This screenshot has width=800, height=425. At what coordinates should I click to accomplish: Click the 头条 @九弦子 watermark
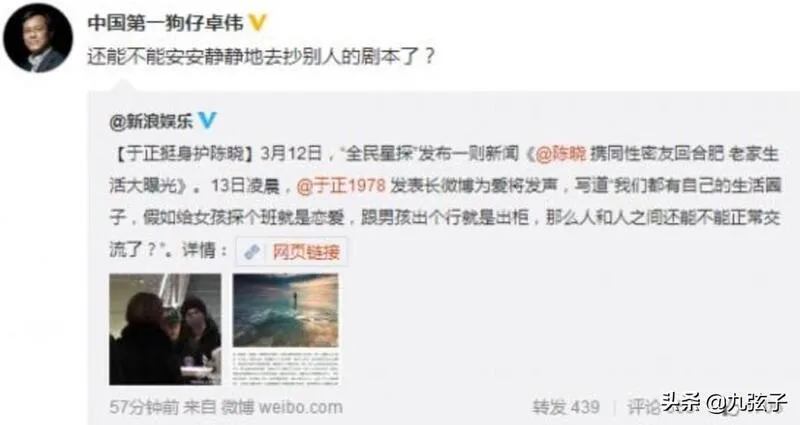click(724, 403)
